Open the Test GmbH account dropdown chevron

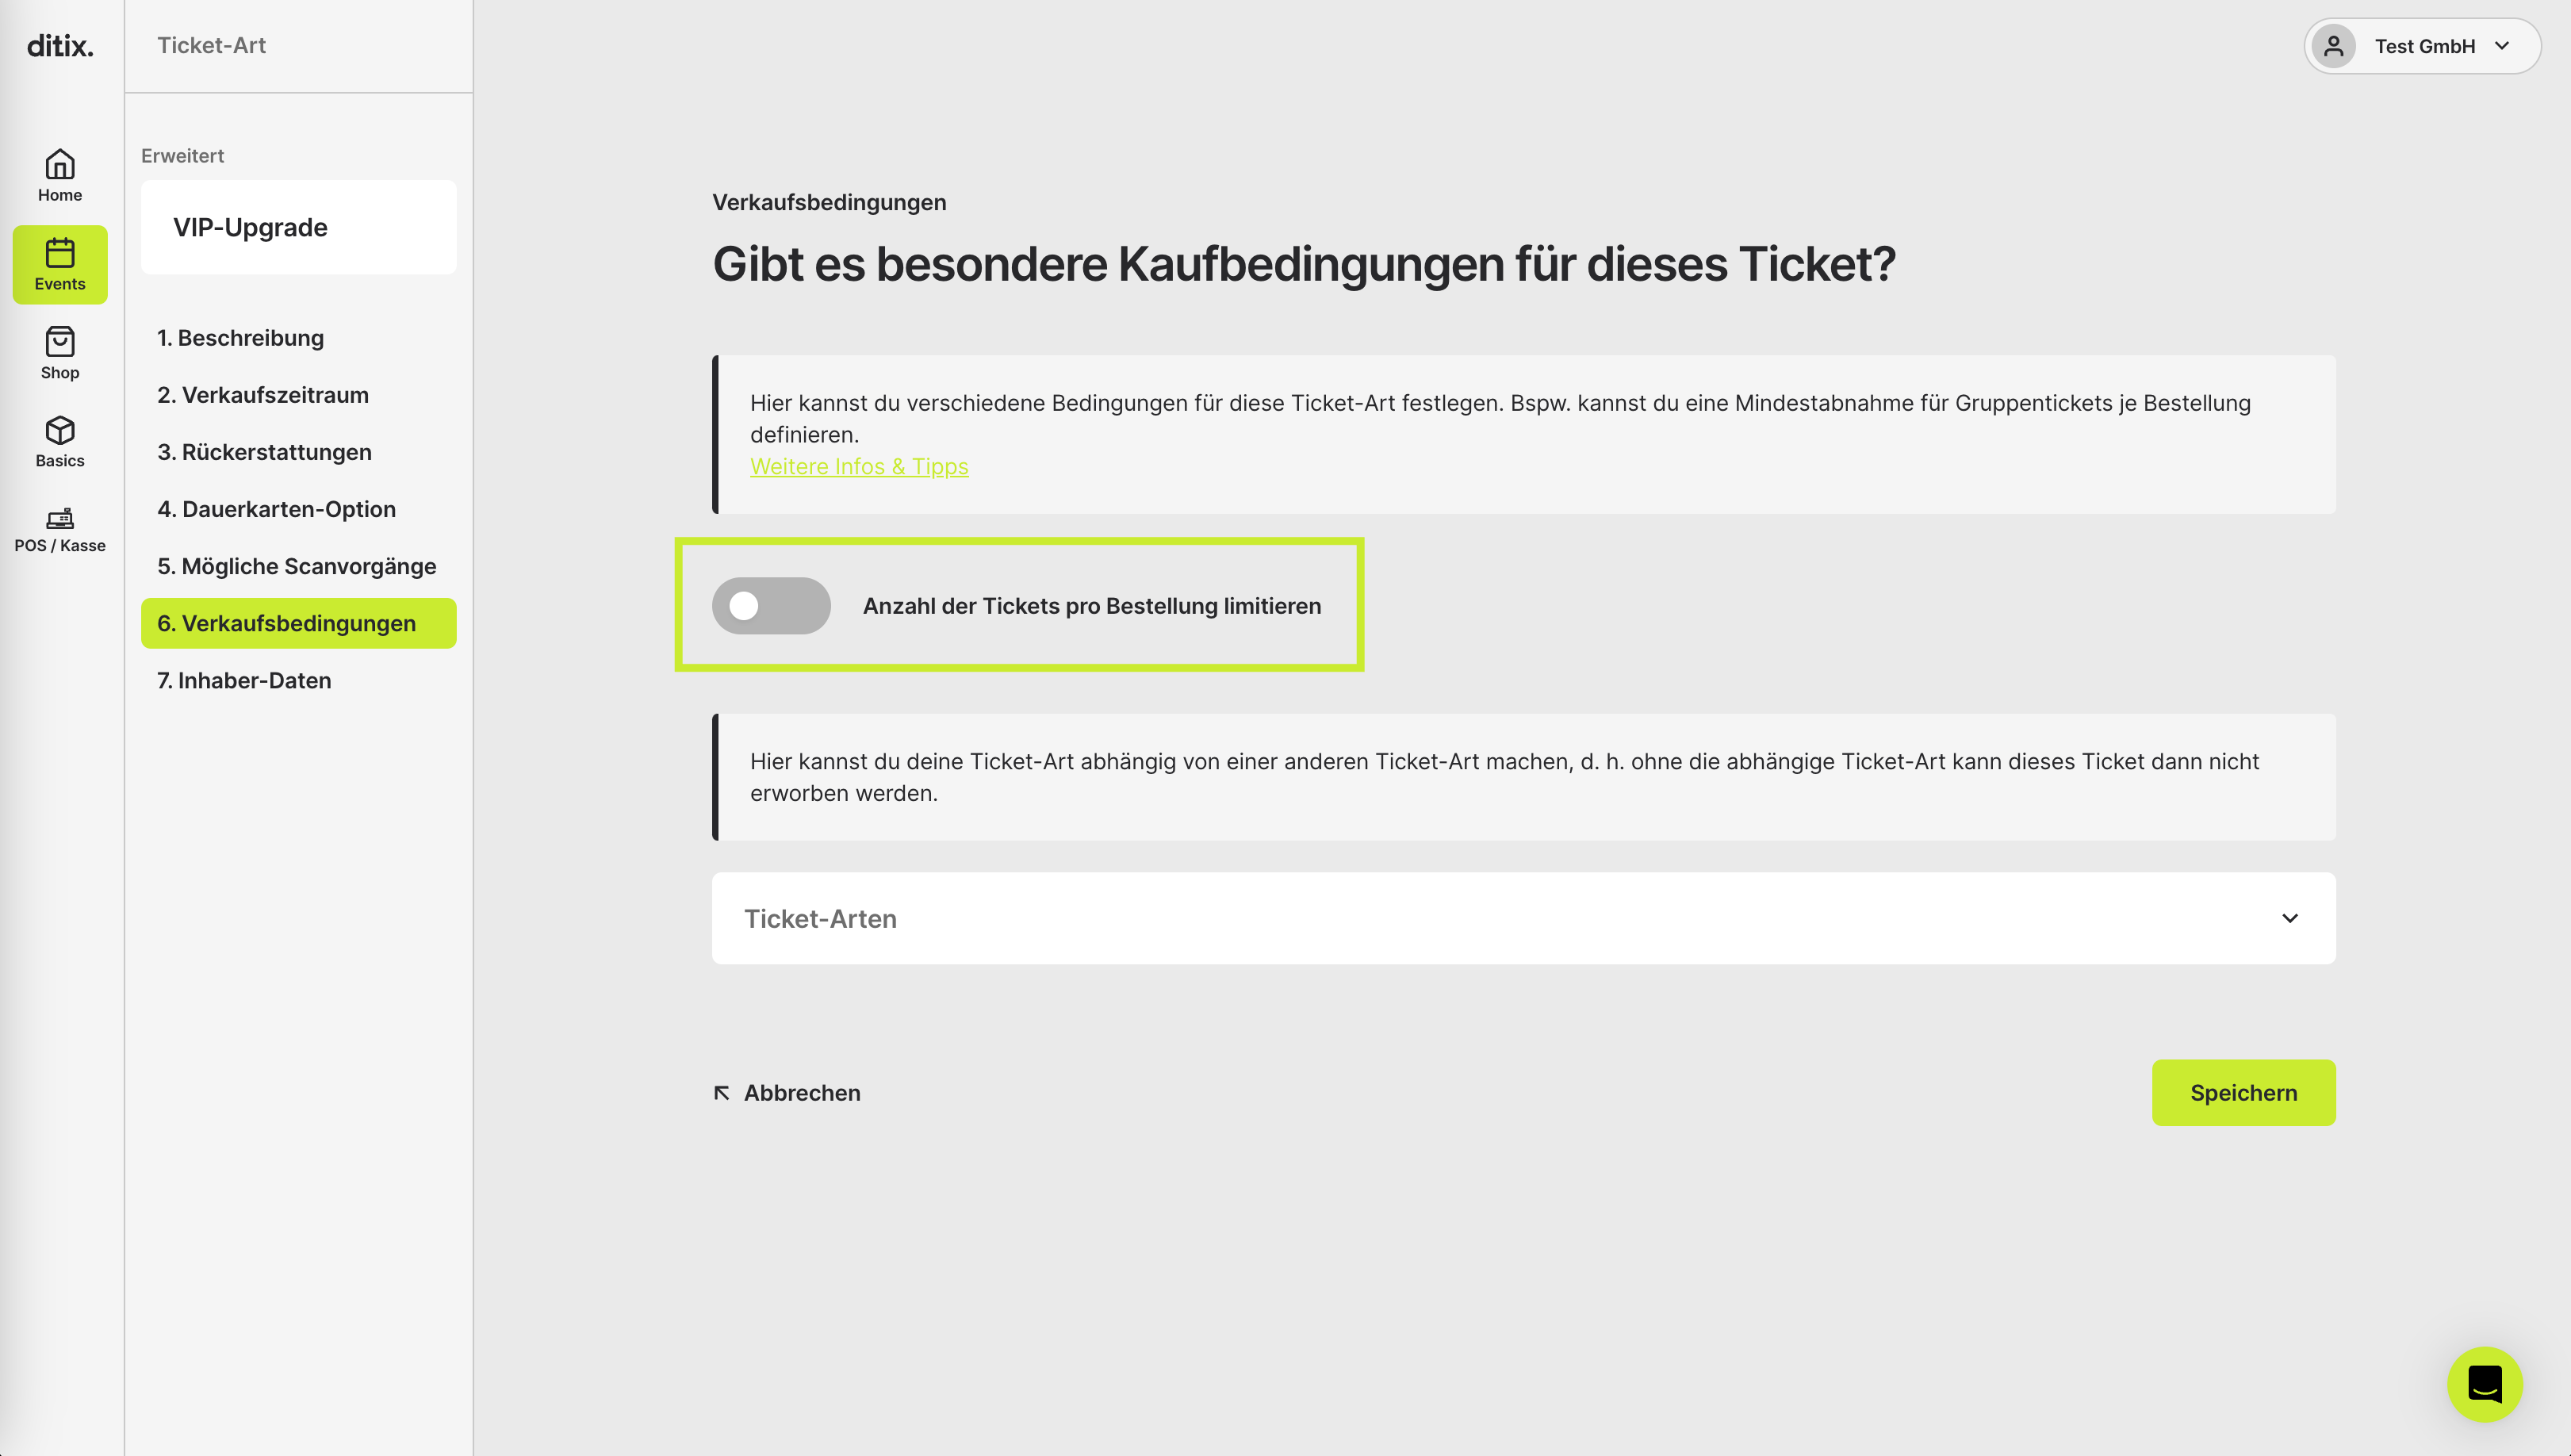[x=2502, y=46]
